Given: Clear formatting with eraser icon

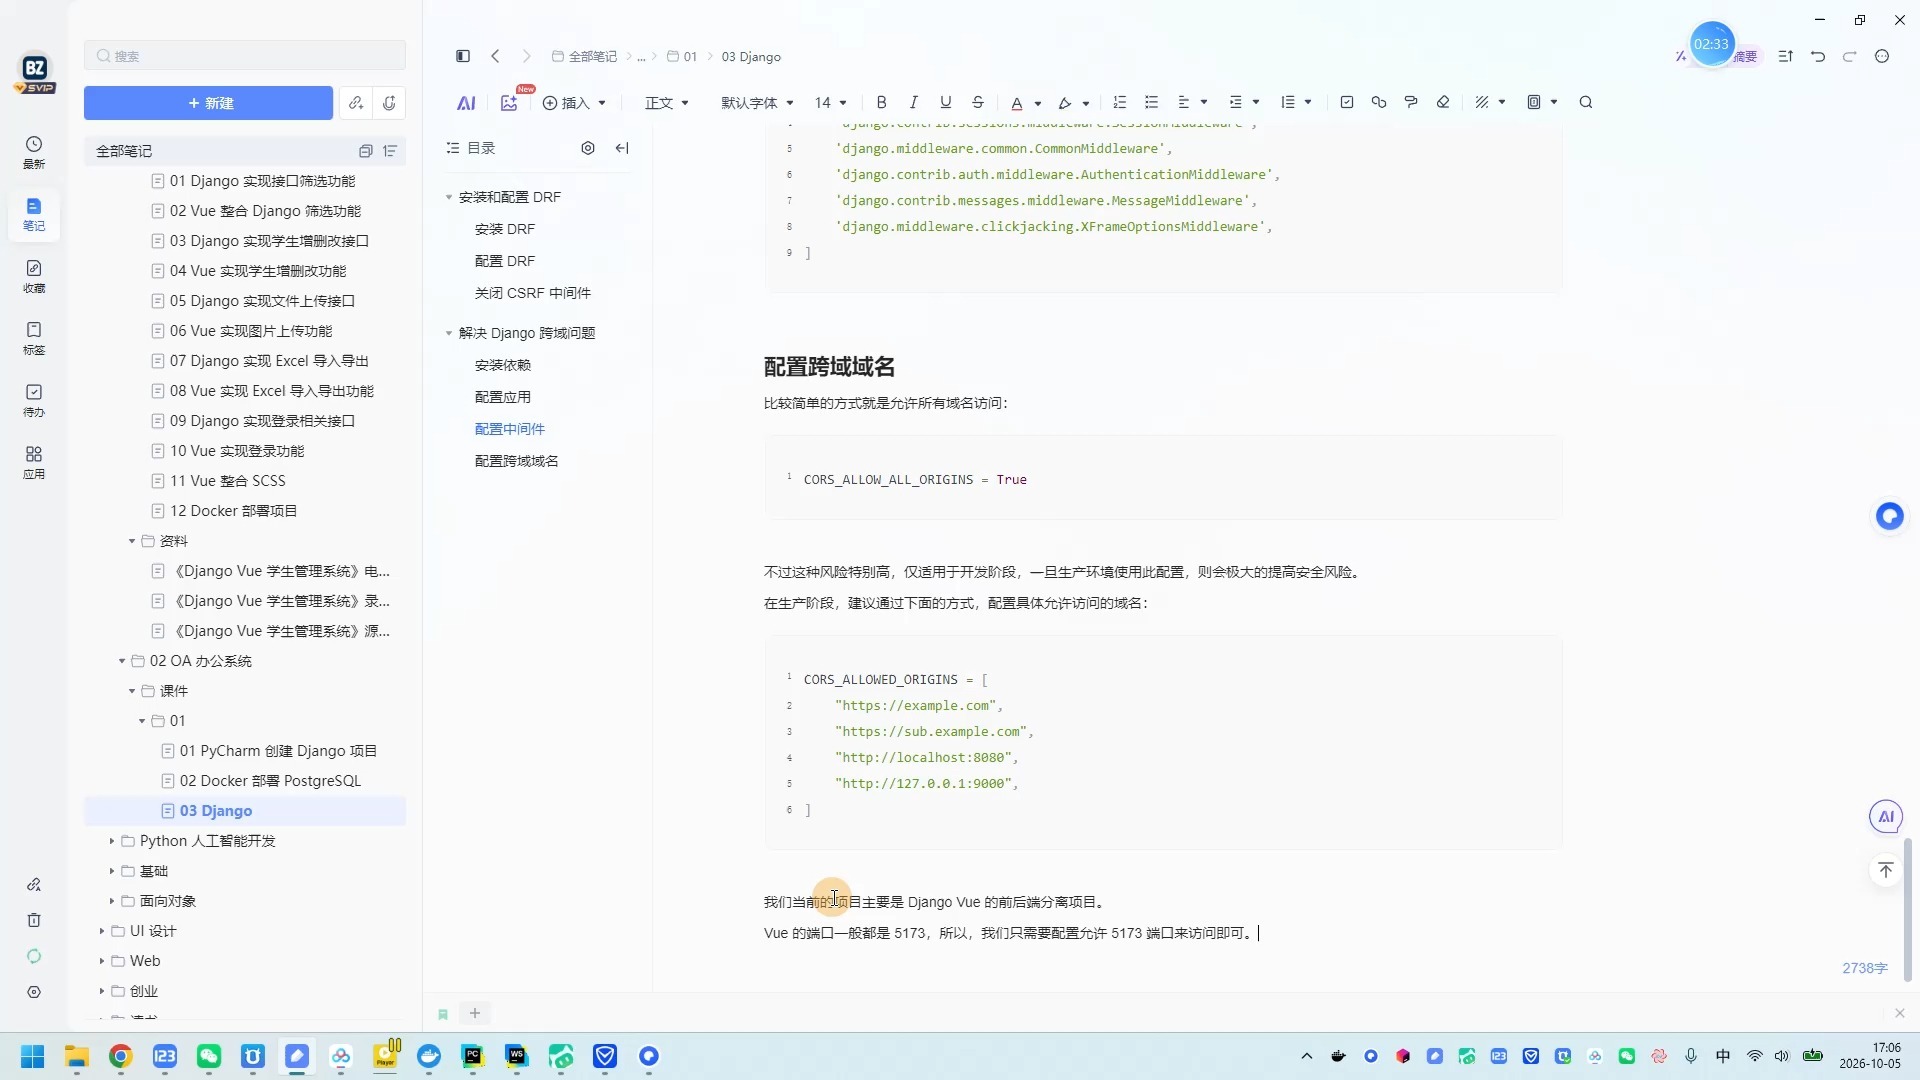Looking at the screenshot, I should [1443, 102].
